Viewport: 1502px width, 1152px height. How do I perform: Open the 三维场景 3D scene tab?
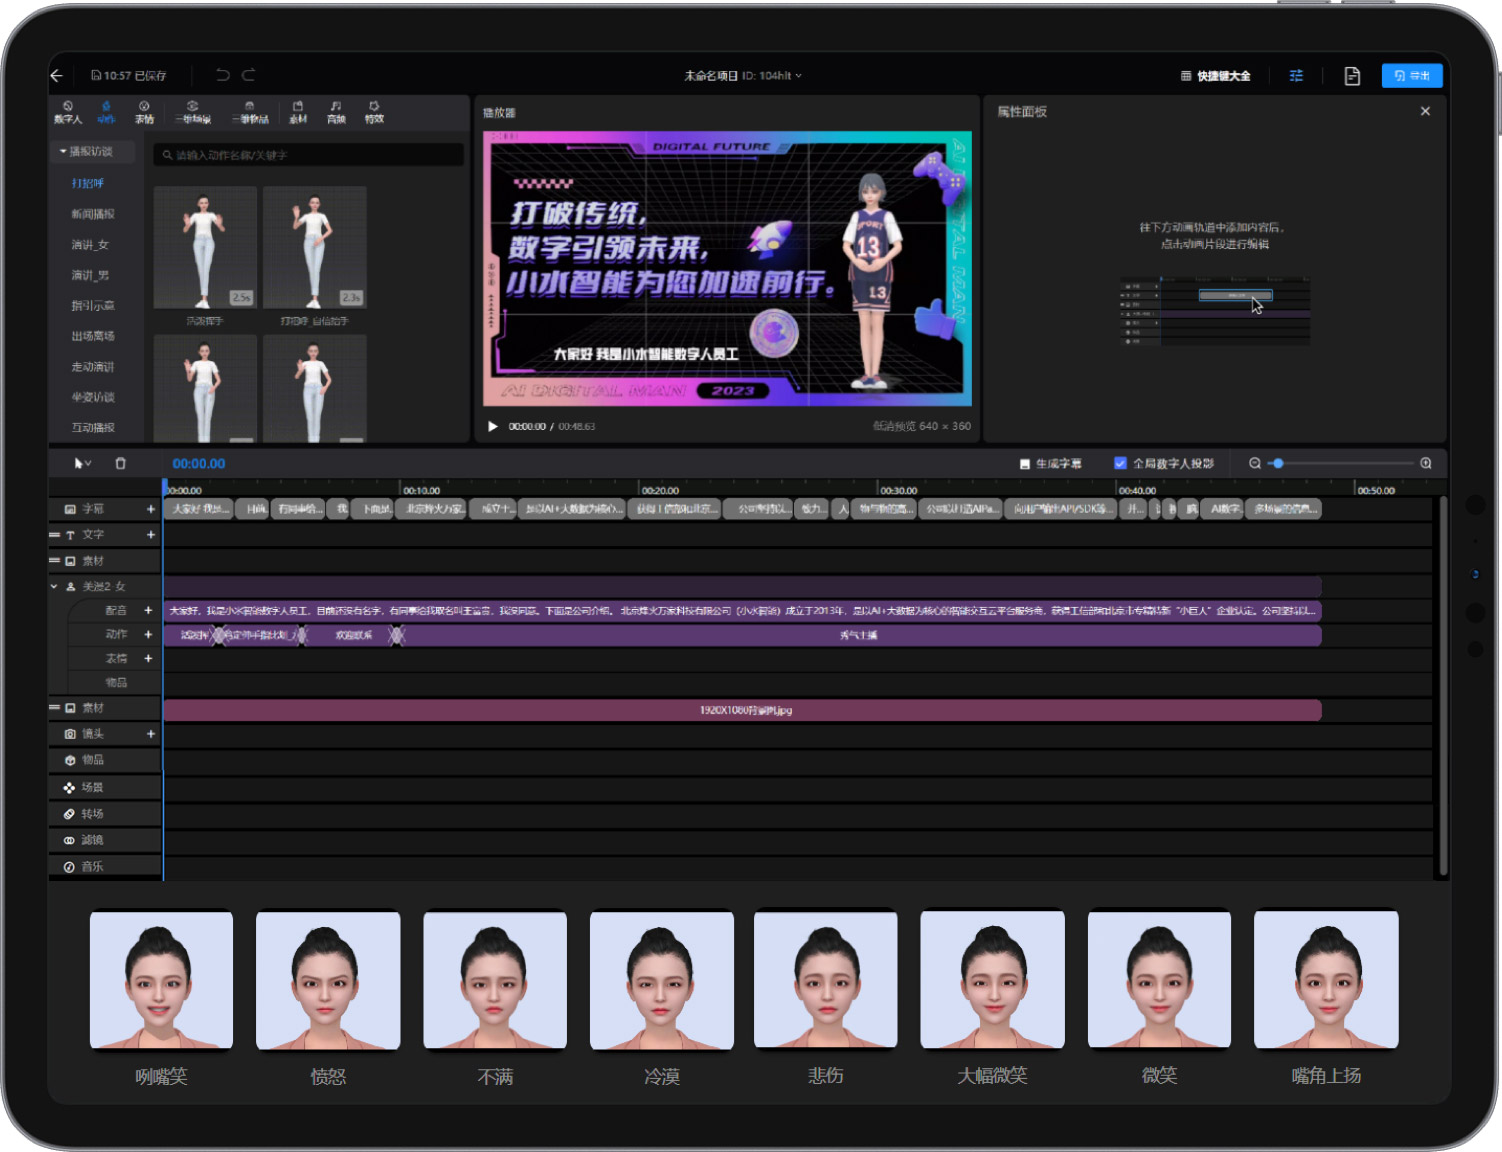coord(193,112)
